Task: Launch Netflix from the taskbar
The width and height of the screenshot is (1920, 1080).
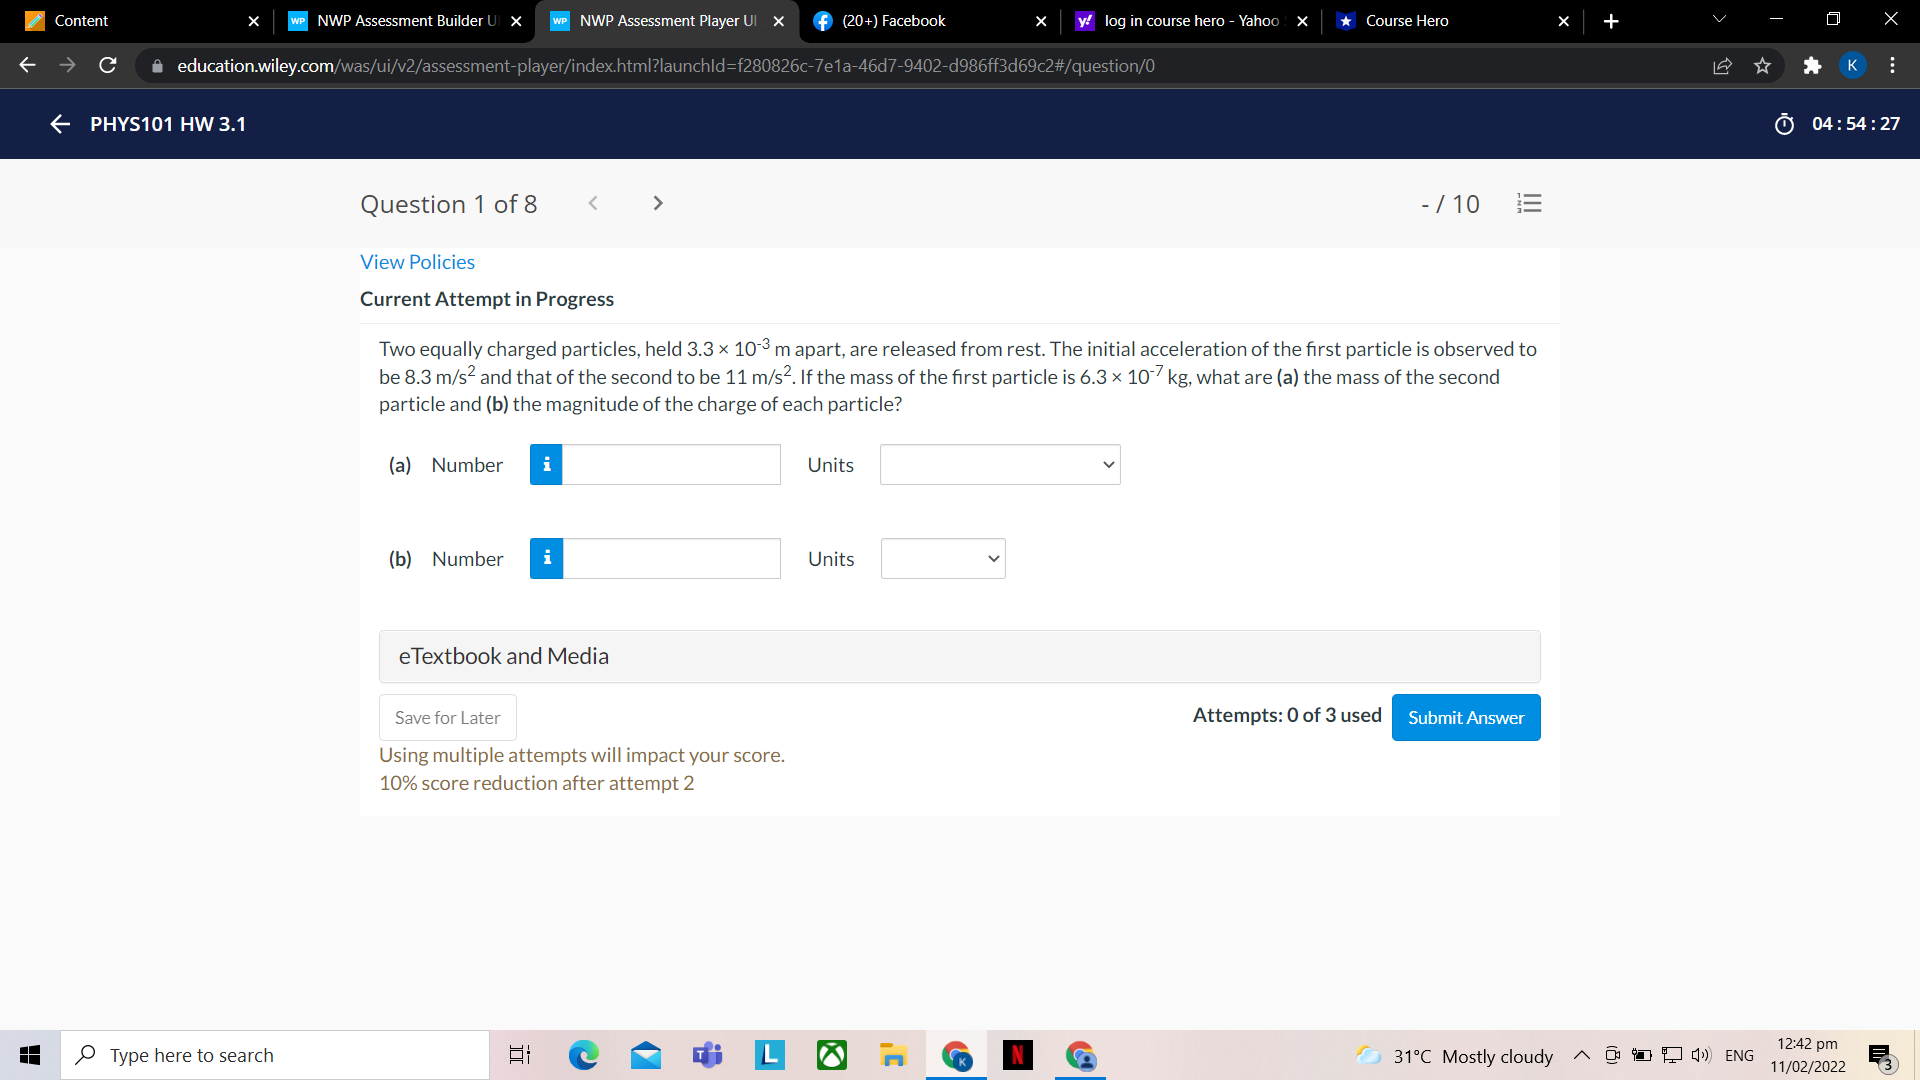Action: coord(1018,1054)
